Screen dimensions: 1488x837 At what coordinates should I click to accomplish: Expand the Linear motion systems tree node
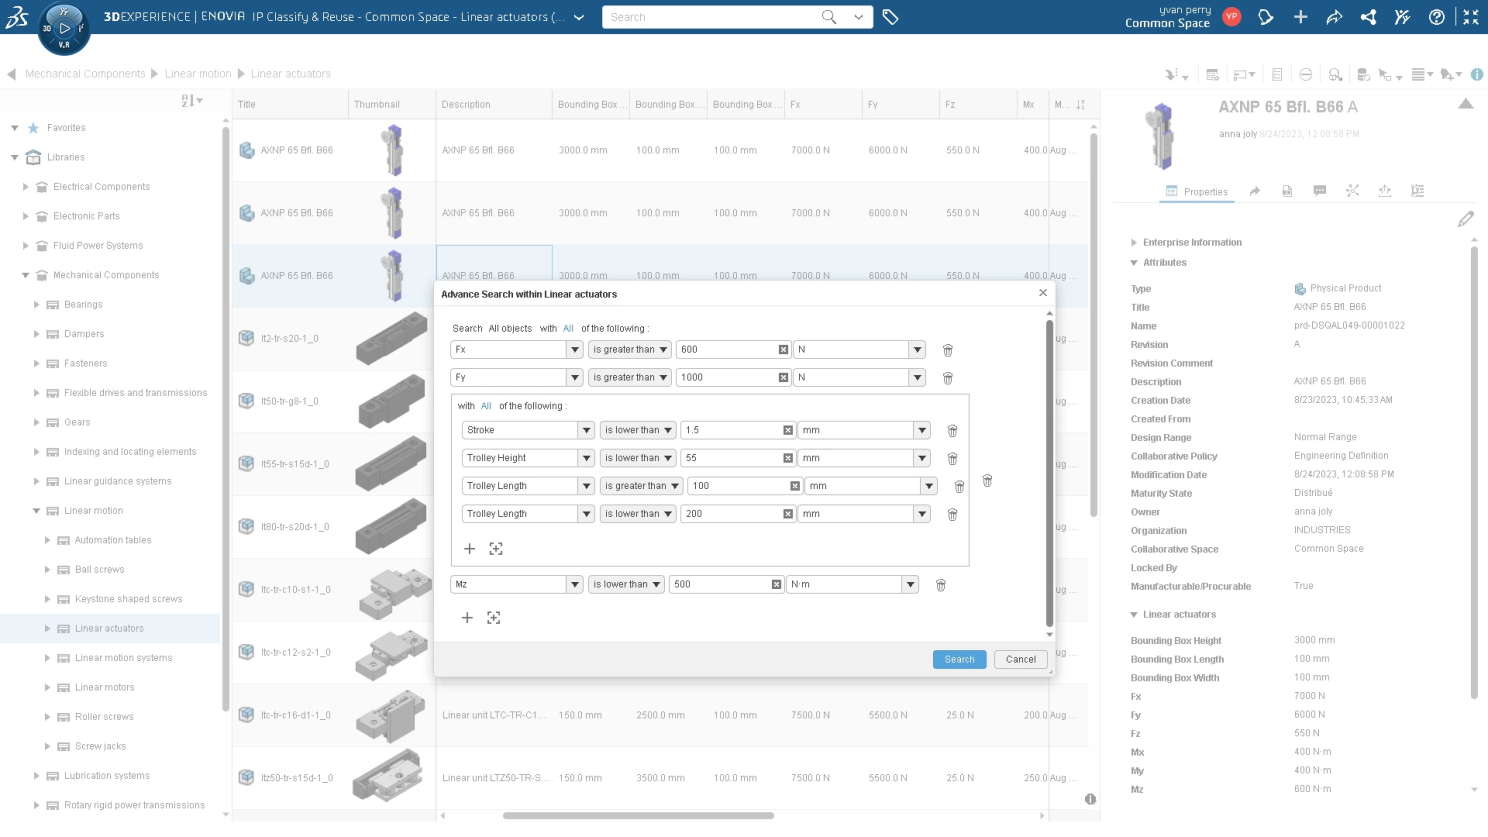[47, 658]
